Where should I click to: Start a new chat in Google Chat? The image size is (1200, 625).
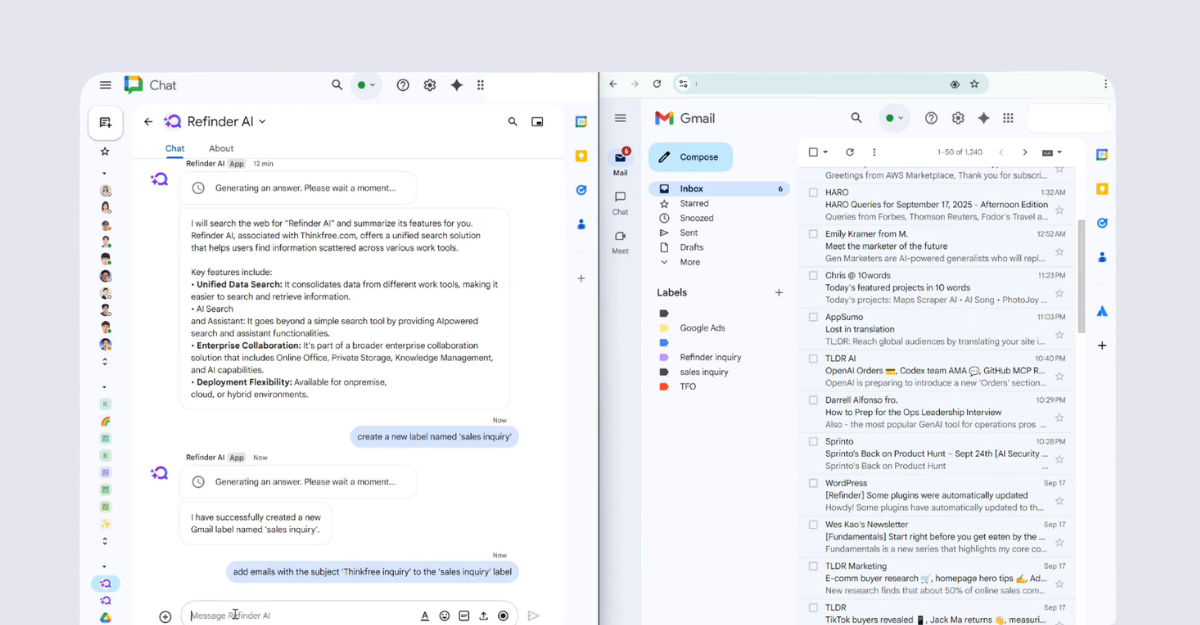pyautogui.click(x=105, y=122)
